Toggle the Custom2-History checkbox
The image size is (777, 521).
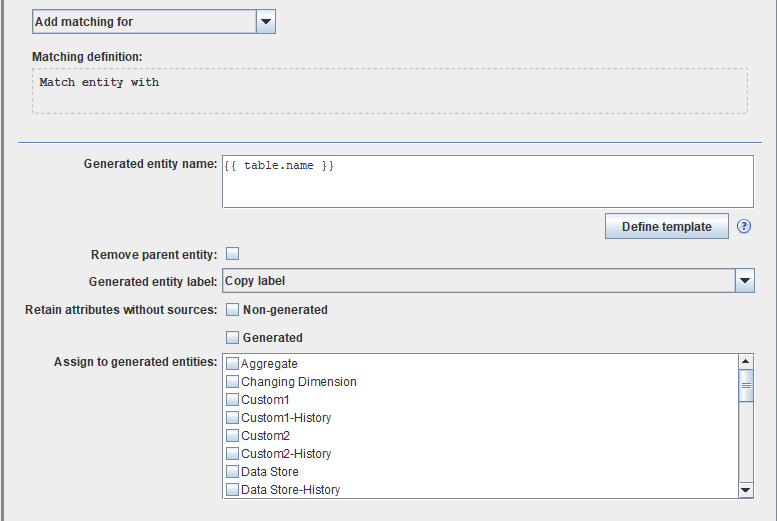pos(232,454)
